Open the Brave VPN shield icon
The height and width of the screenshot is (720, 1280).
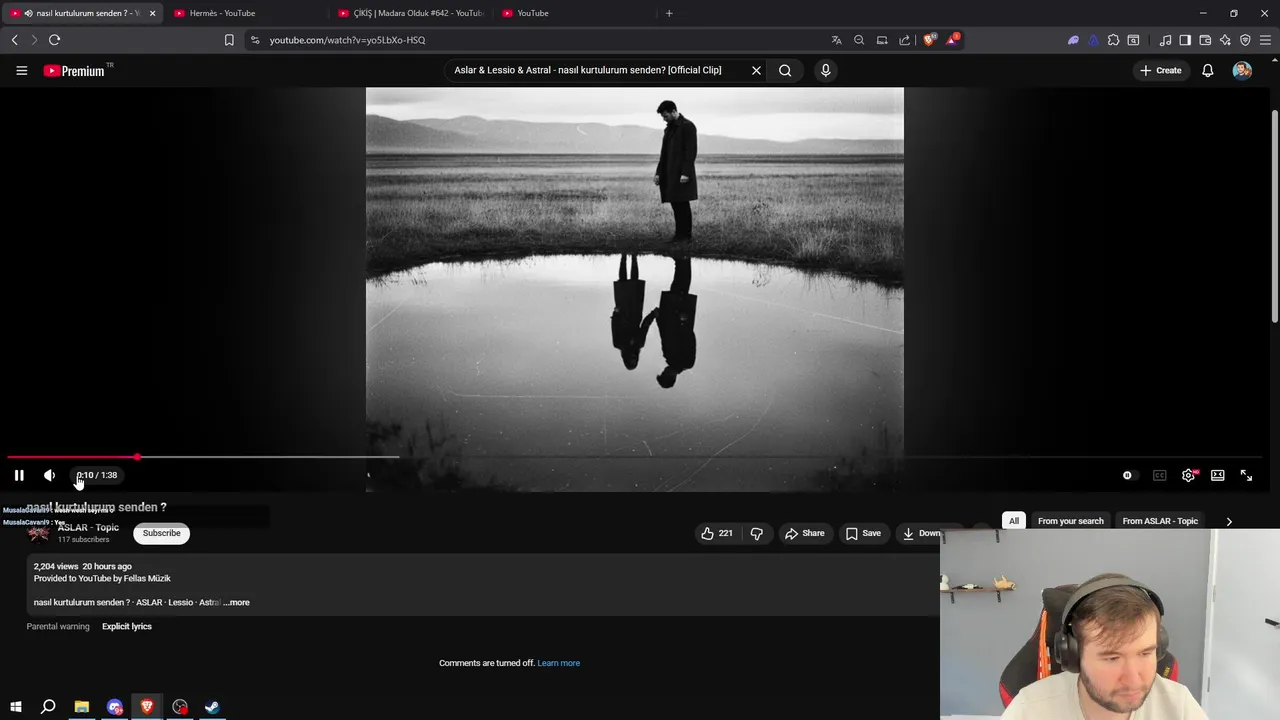[x=1245, y=40]
